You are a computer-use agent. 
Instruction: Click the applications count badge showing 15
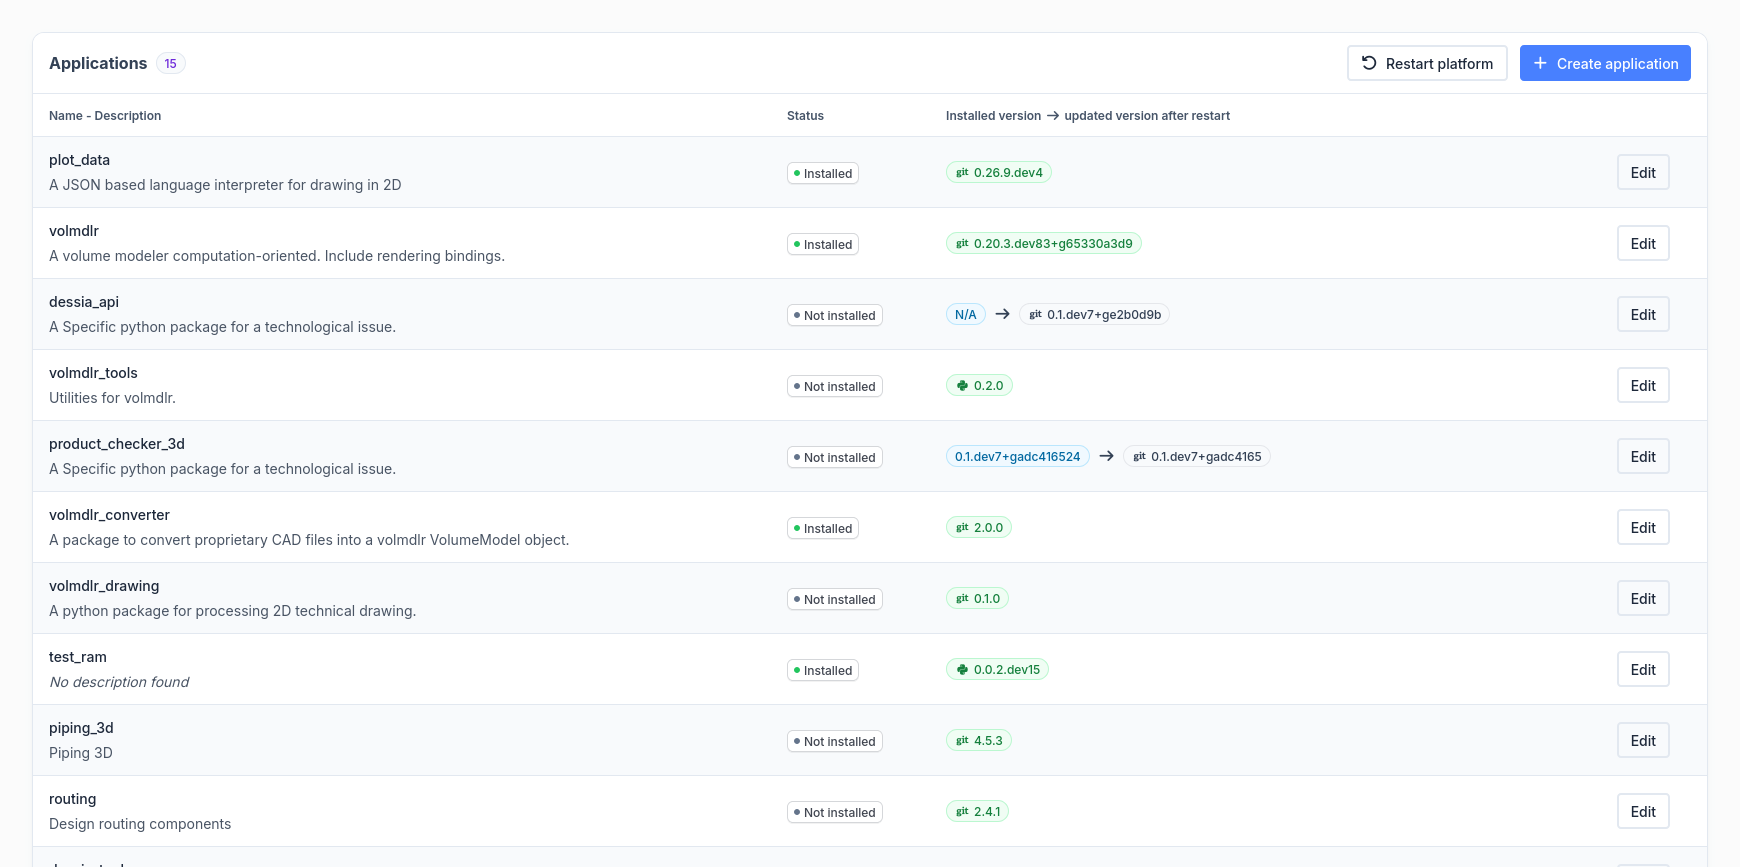[171, 64]
